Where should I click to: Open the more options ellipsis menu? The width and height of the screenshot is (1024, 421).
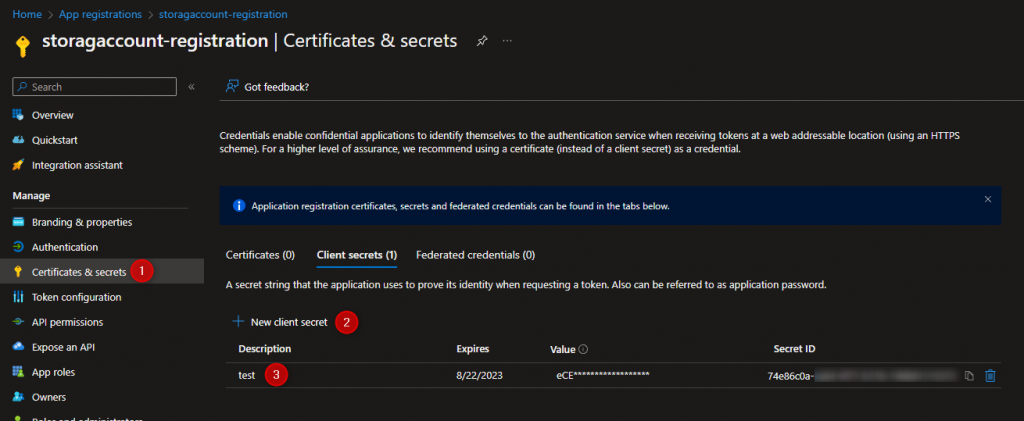tap(507, 41)
